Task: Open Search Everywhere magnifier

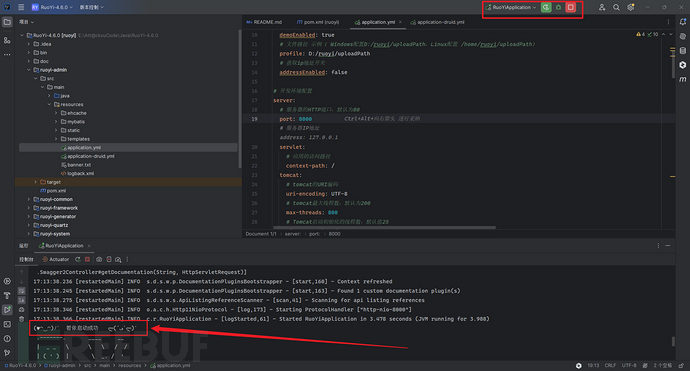Action: tap(616, 7)
